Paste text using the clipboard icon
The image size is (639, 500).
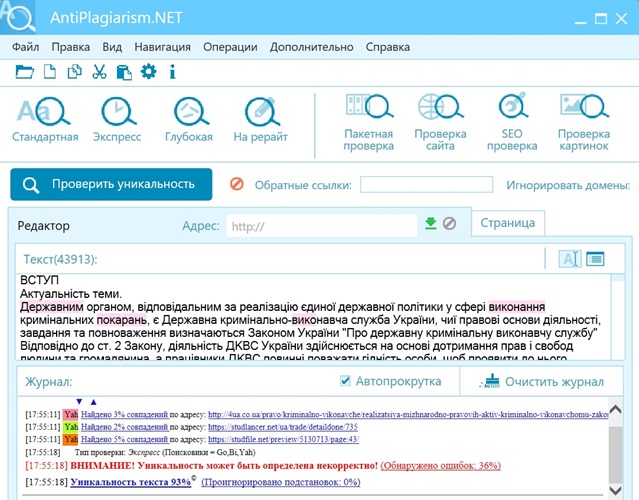click(x=124, y=72)
